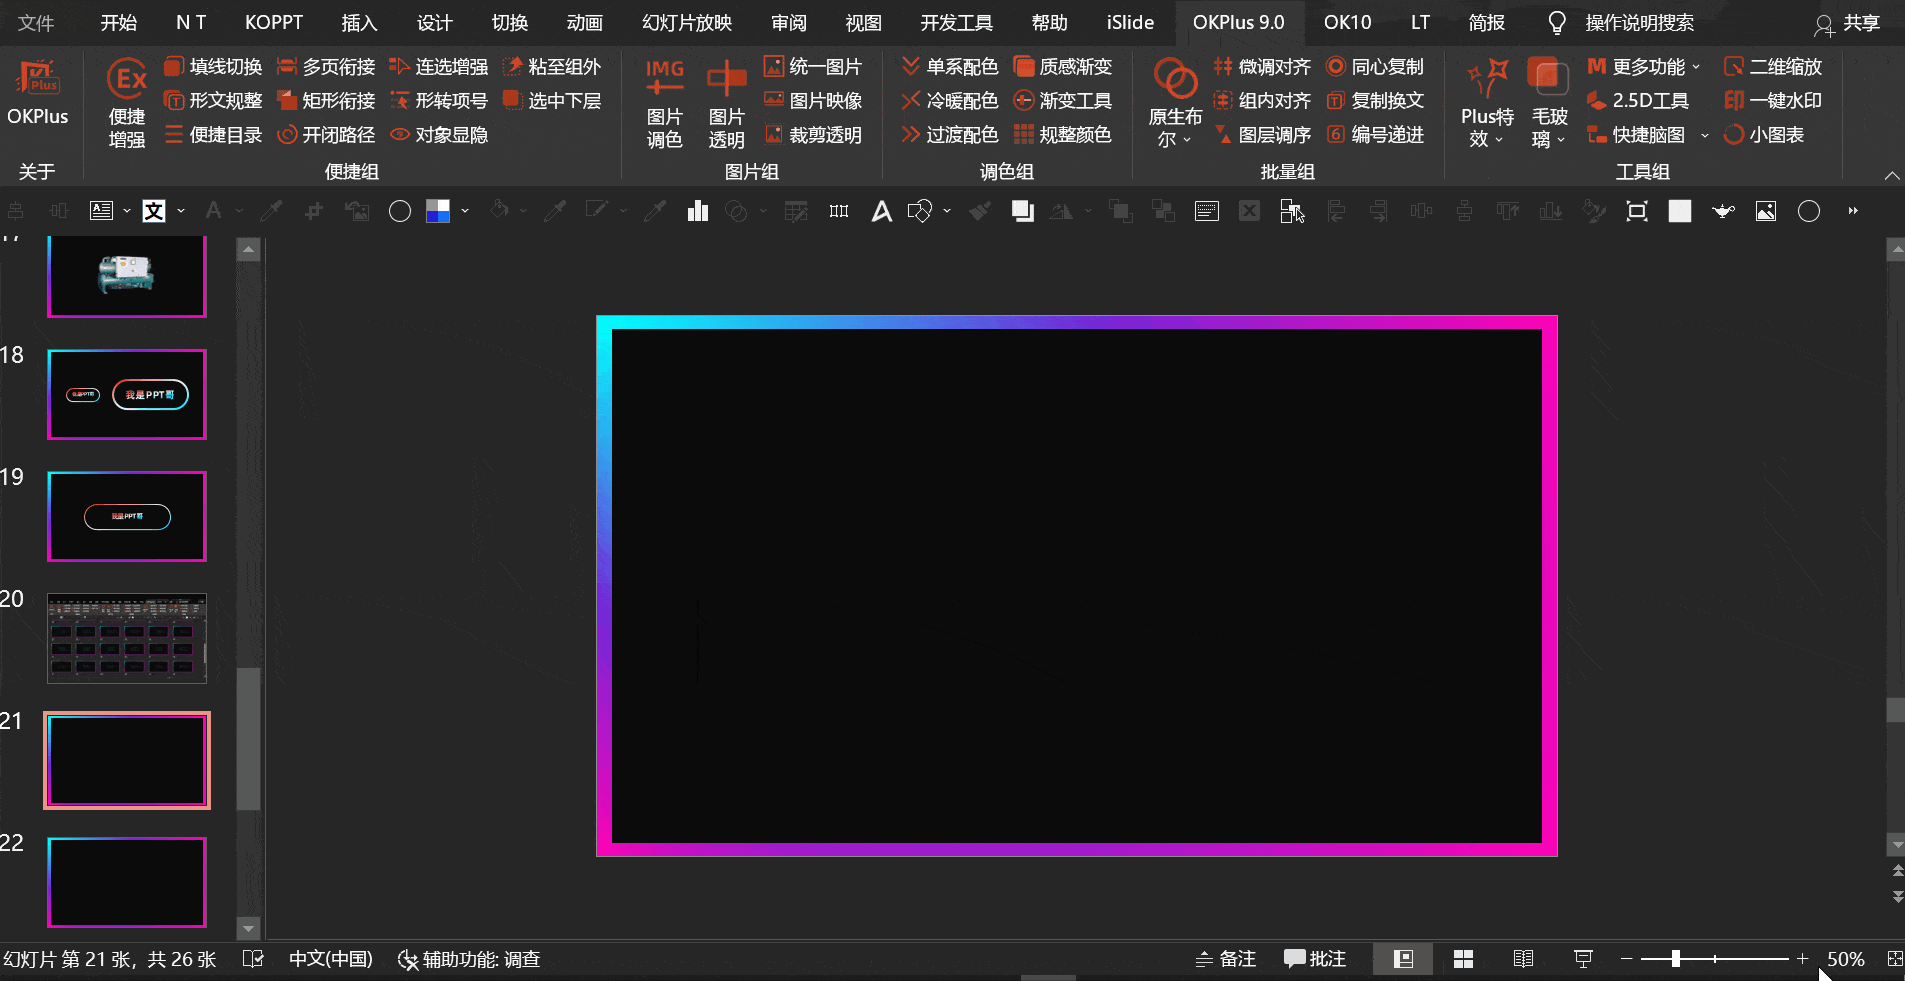Toggle the 备注 notes pane
This screenshot has height=981, width=1905.
[x=1226, y=959]
